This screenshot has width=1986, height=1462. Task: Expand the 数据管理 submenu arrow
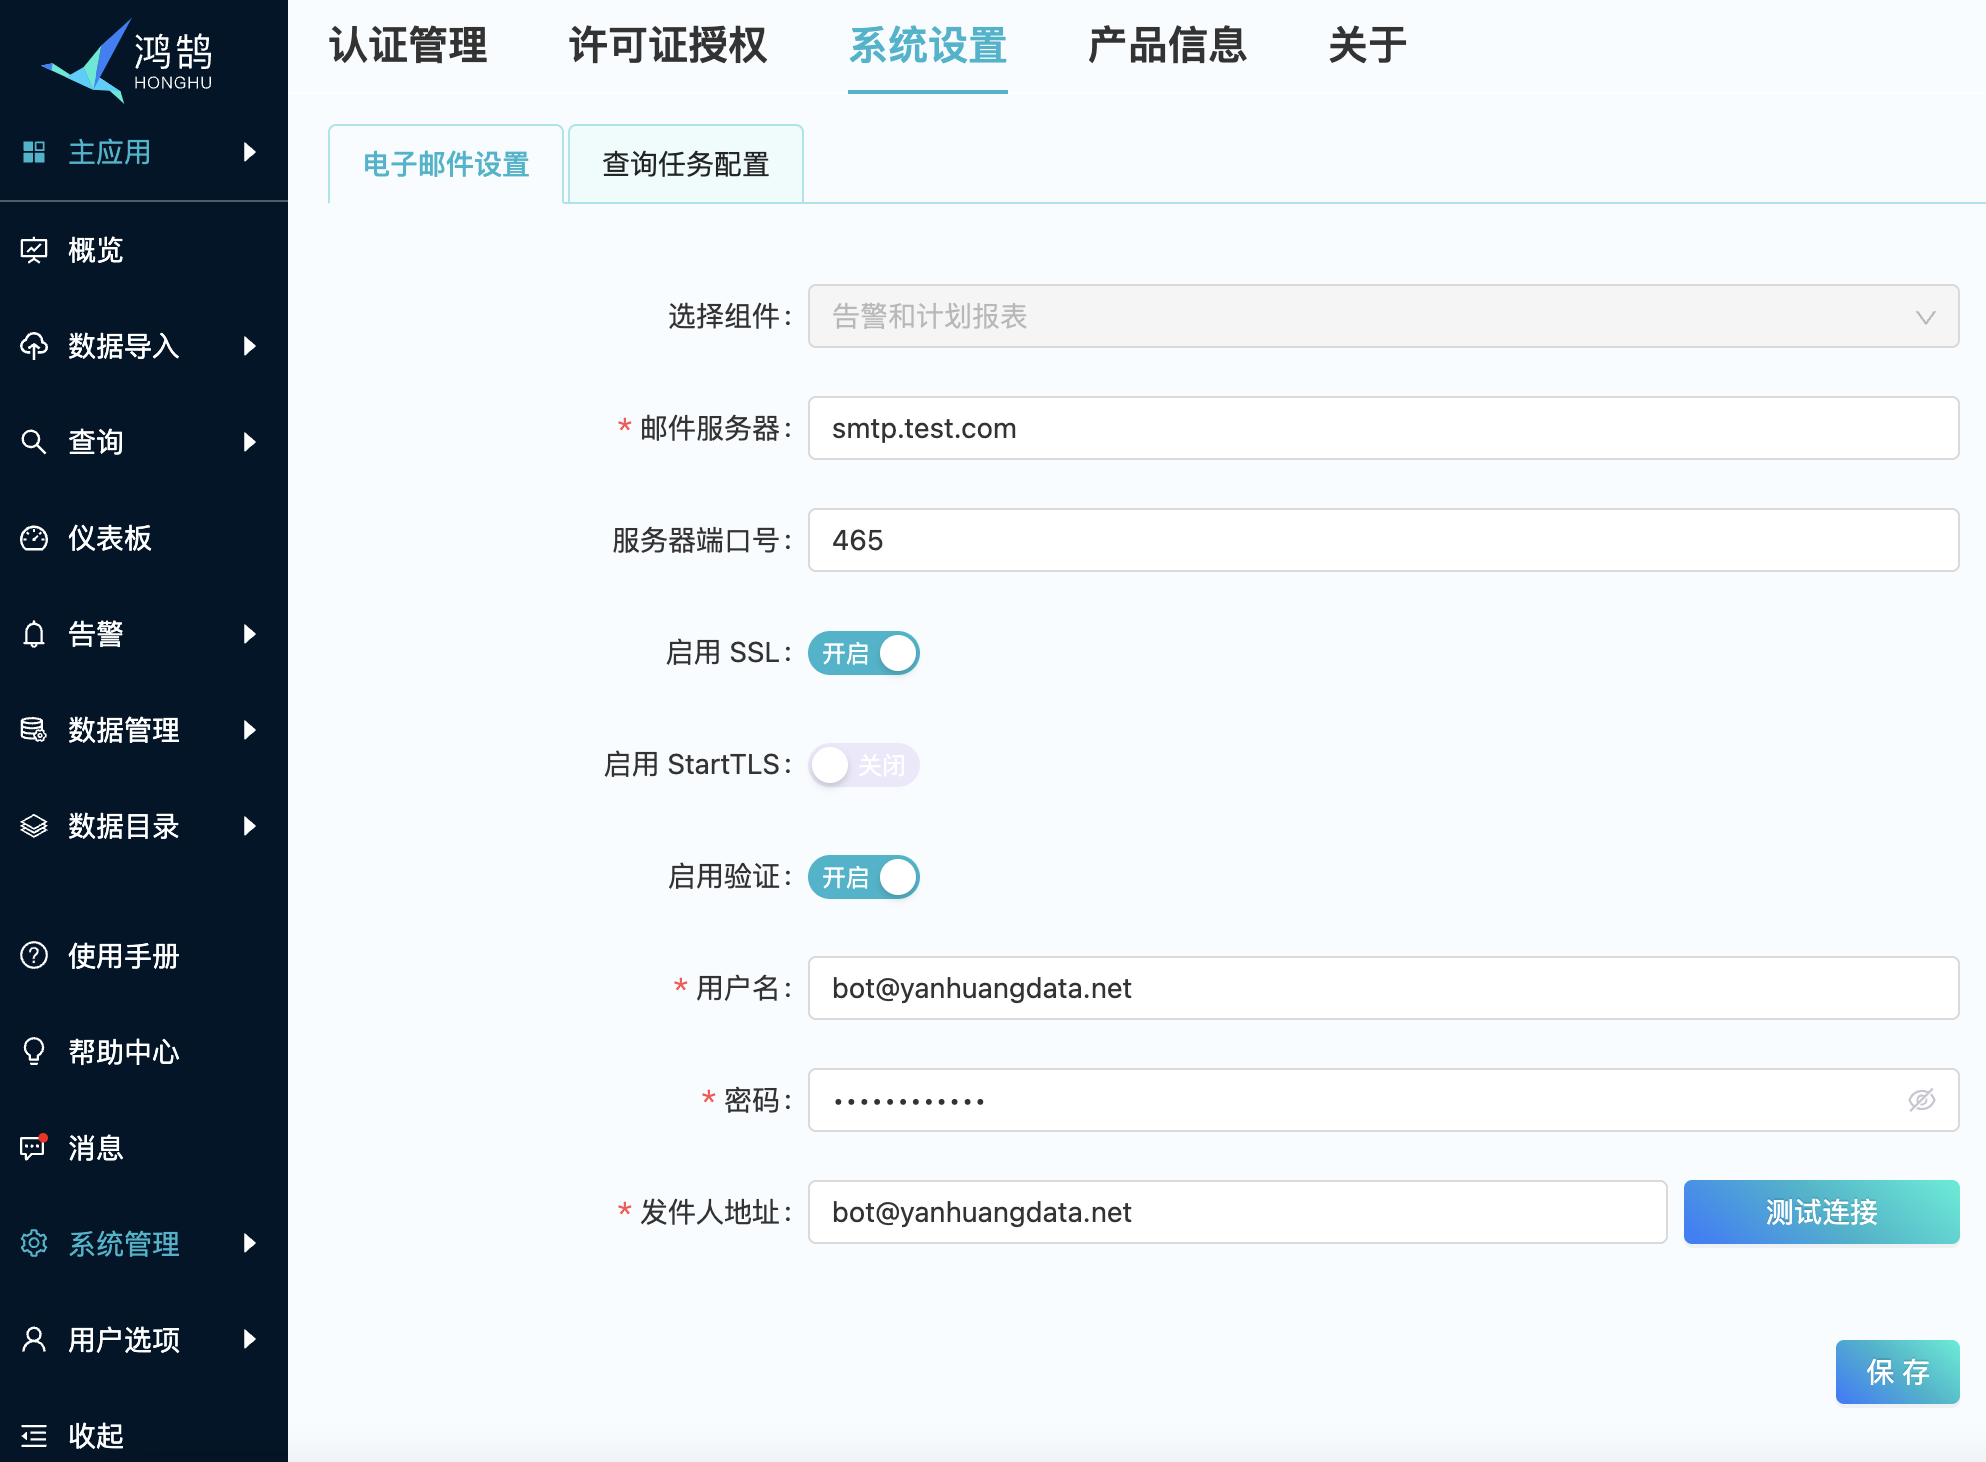coord(250,730)
